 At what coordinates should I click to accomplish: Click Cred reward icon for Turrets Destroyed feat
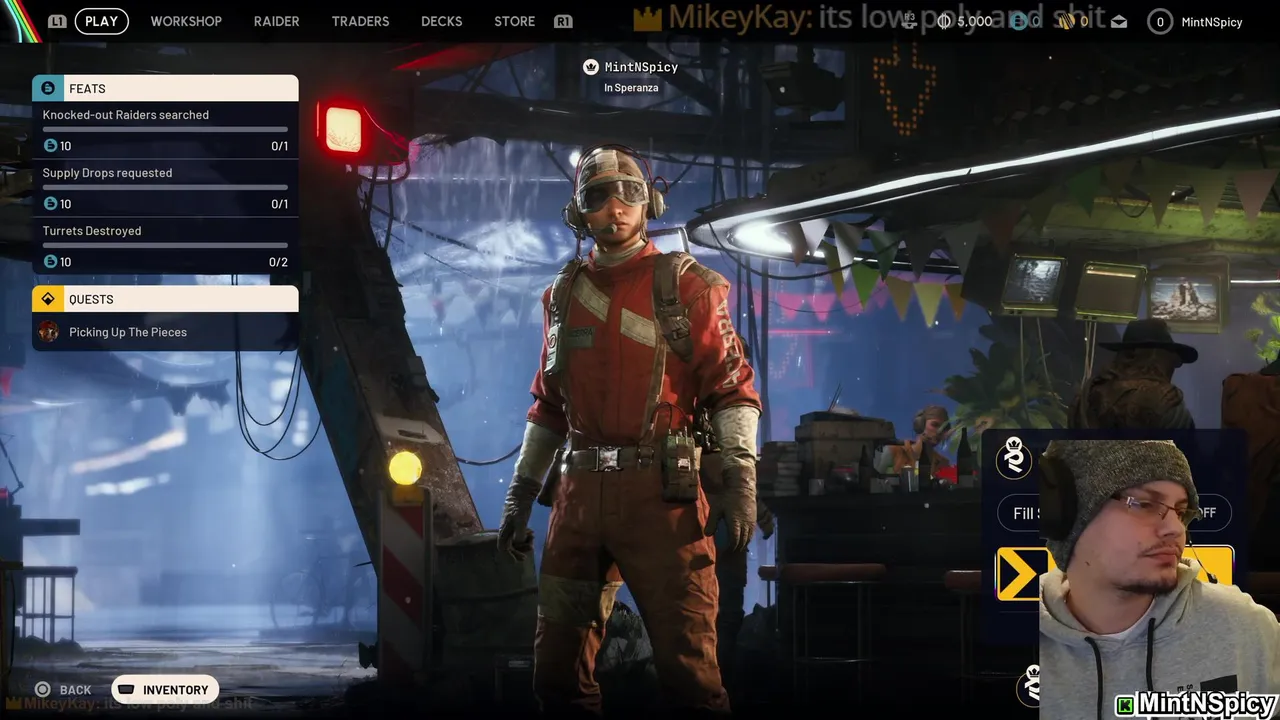50,262
